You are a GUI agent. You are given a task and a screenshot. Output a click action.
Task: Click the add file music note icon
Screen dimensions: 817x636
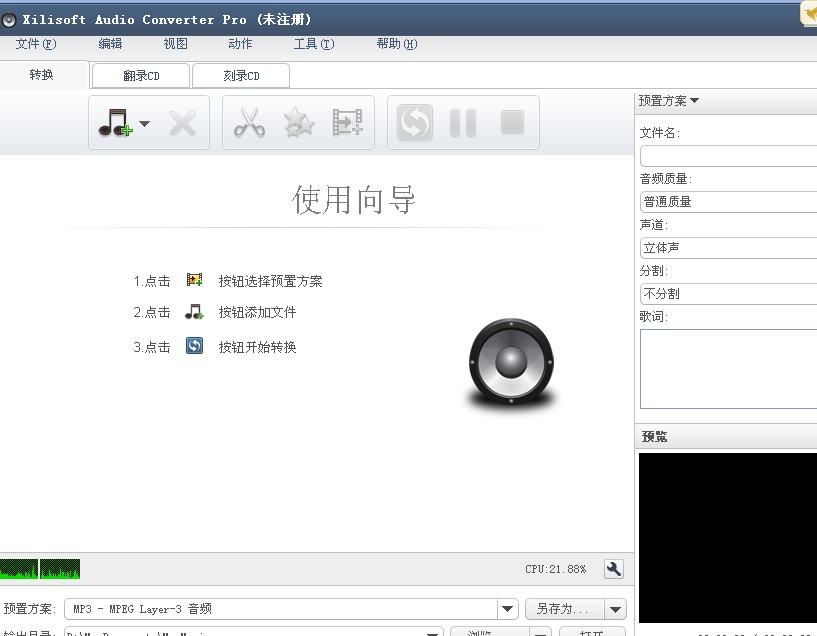pyautogui.click(x=115, y=123)
